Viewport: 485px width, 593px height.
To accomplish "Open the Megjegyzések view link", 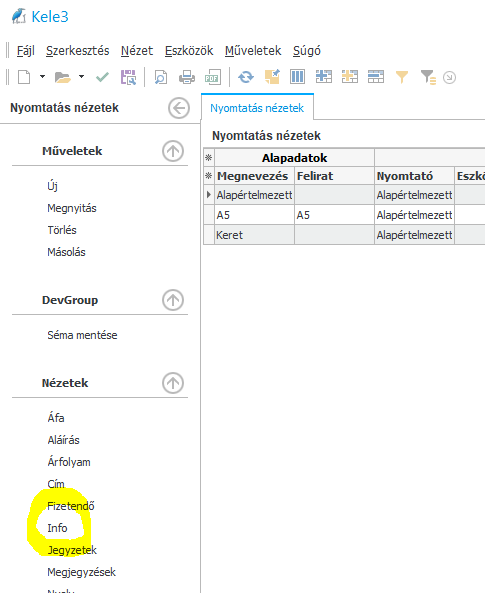I will (x=82, y=572).
